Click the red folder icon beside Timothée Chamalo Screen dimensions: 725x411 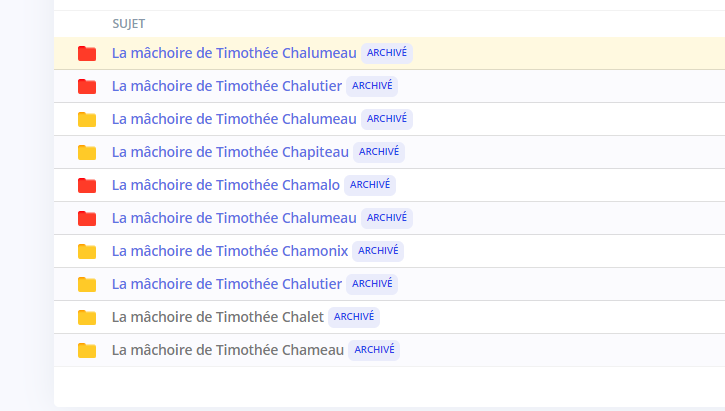pyautogui.click(x=87, y=185)
